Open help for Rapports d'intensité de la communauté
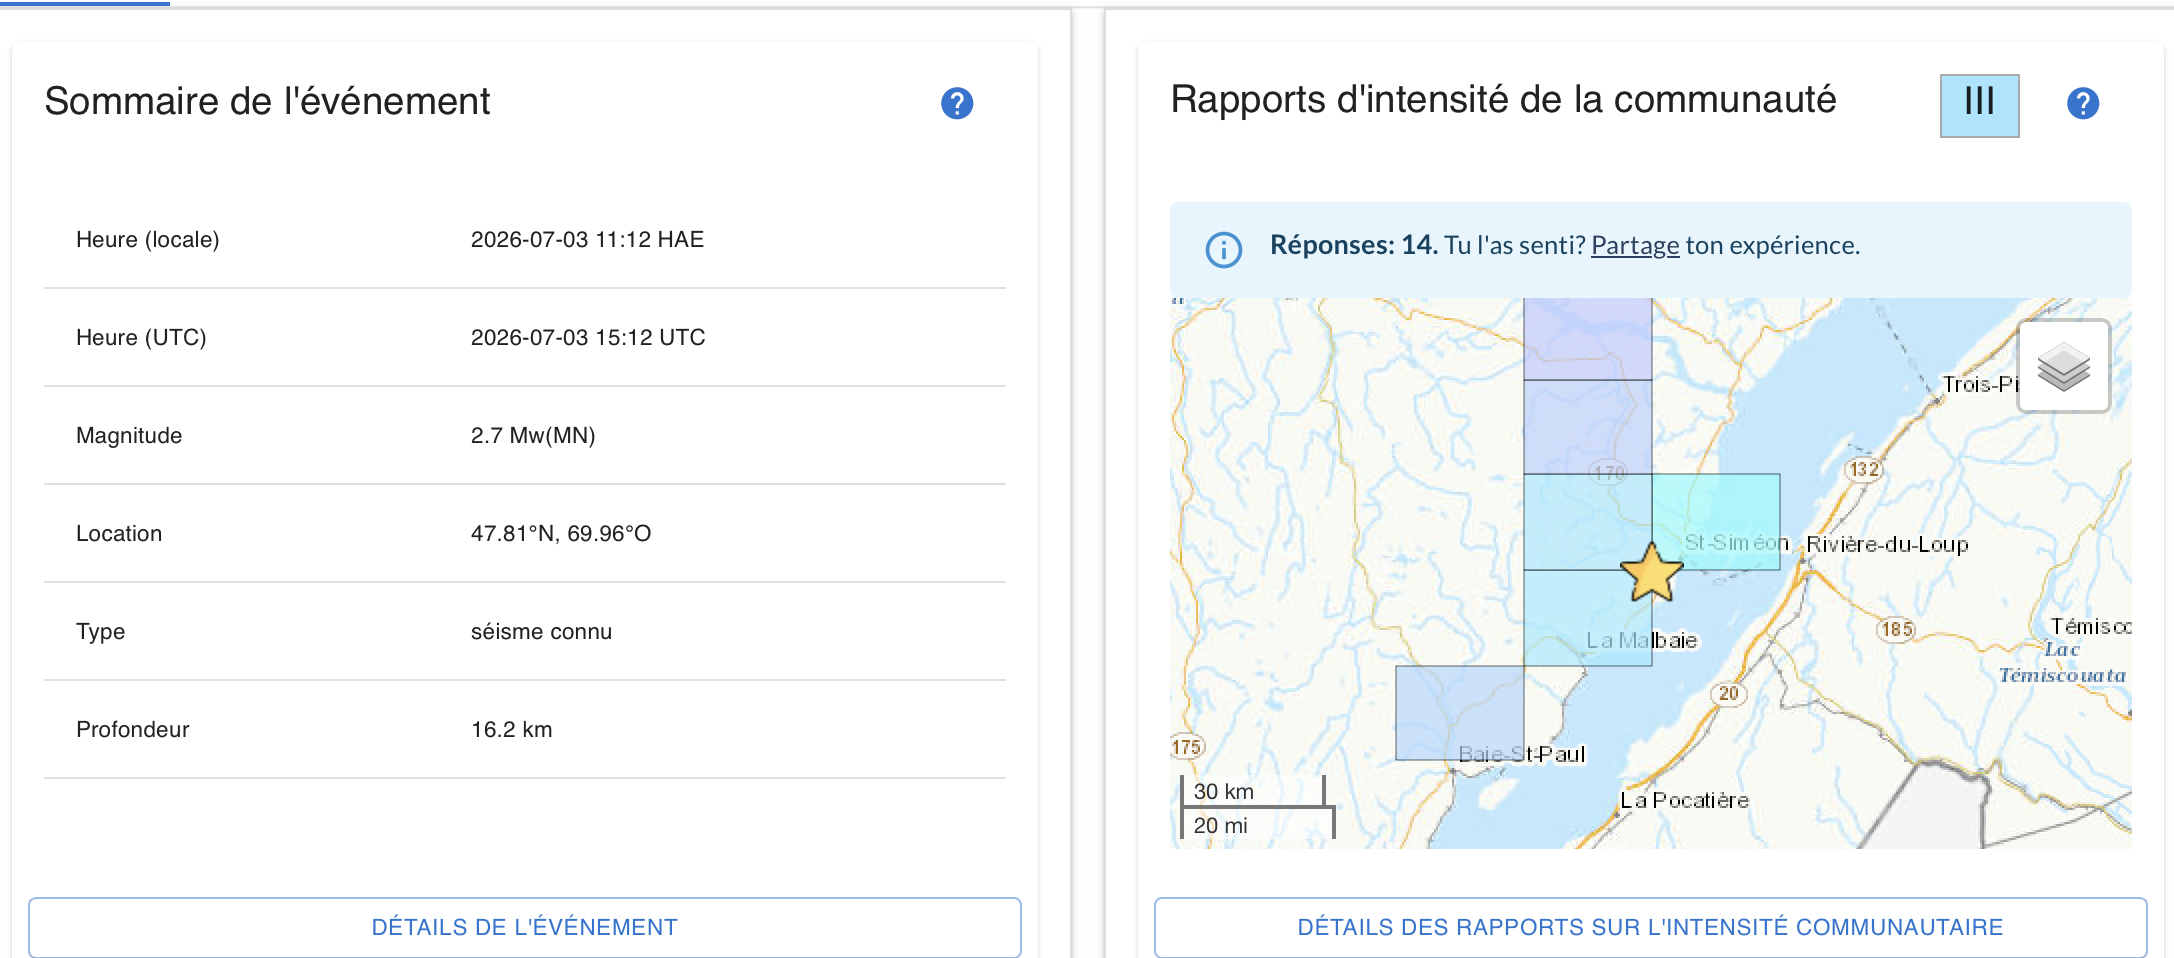The width and height of the screenshot is (2174, 958). coord(2083,103)
